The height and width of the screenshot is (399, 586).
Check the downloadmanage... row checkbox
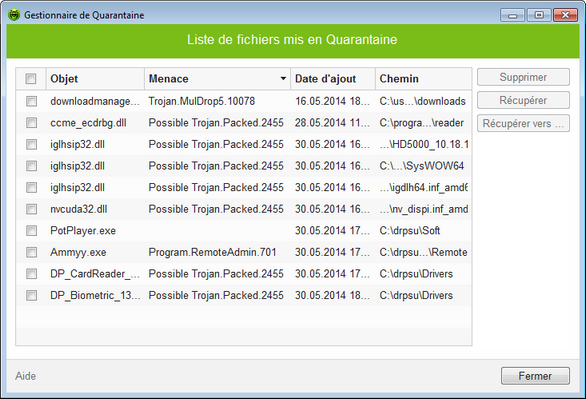[31, 101]
